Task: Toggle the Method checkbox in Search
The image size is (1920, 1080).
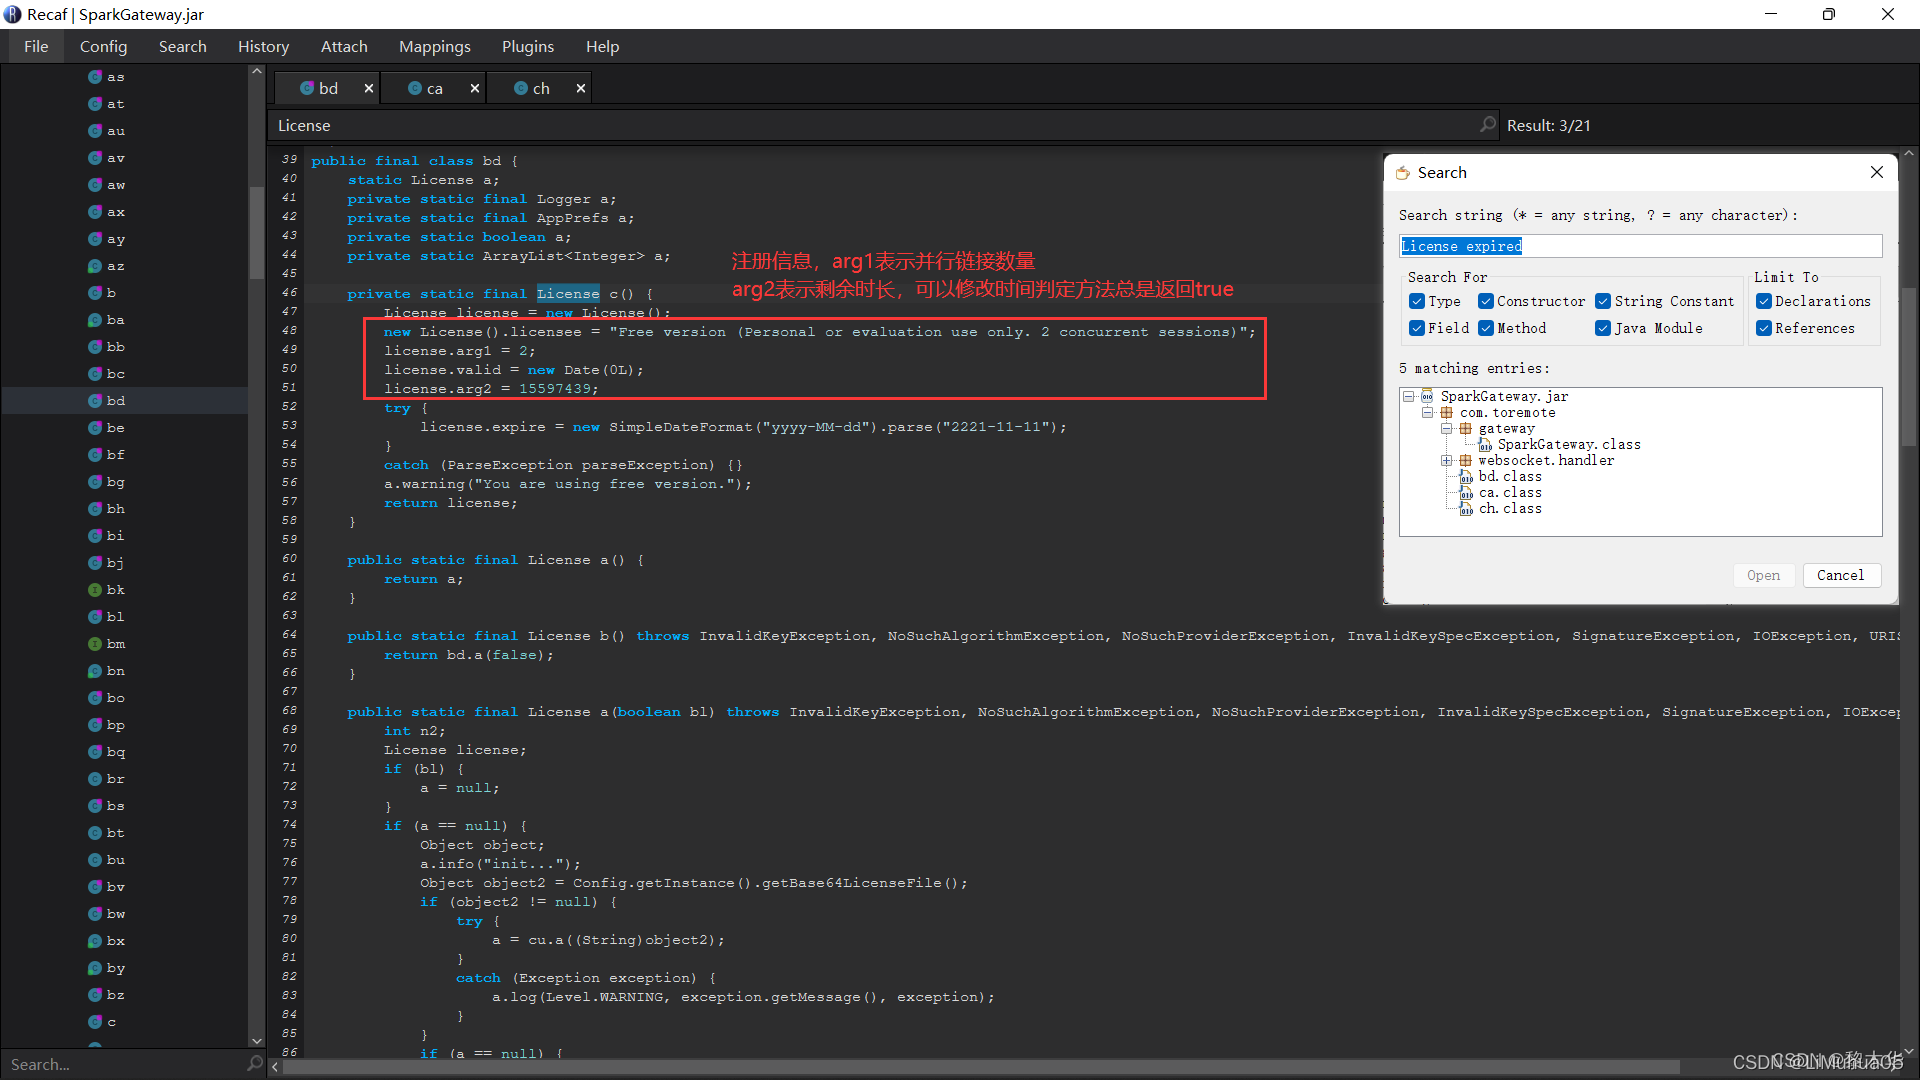Action: [x=1486, y=328]
